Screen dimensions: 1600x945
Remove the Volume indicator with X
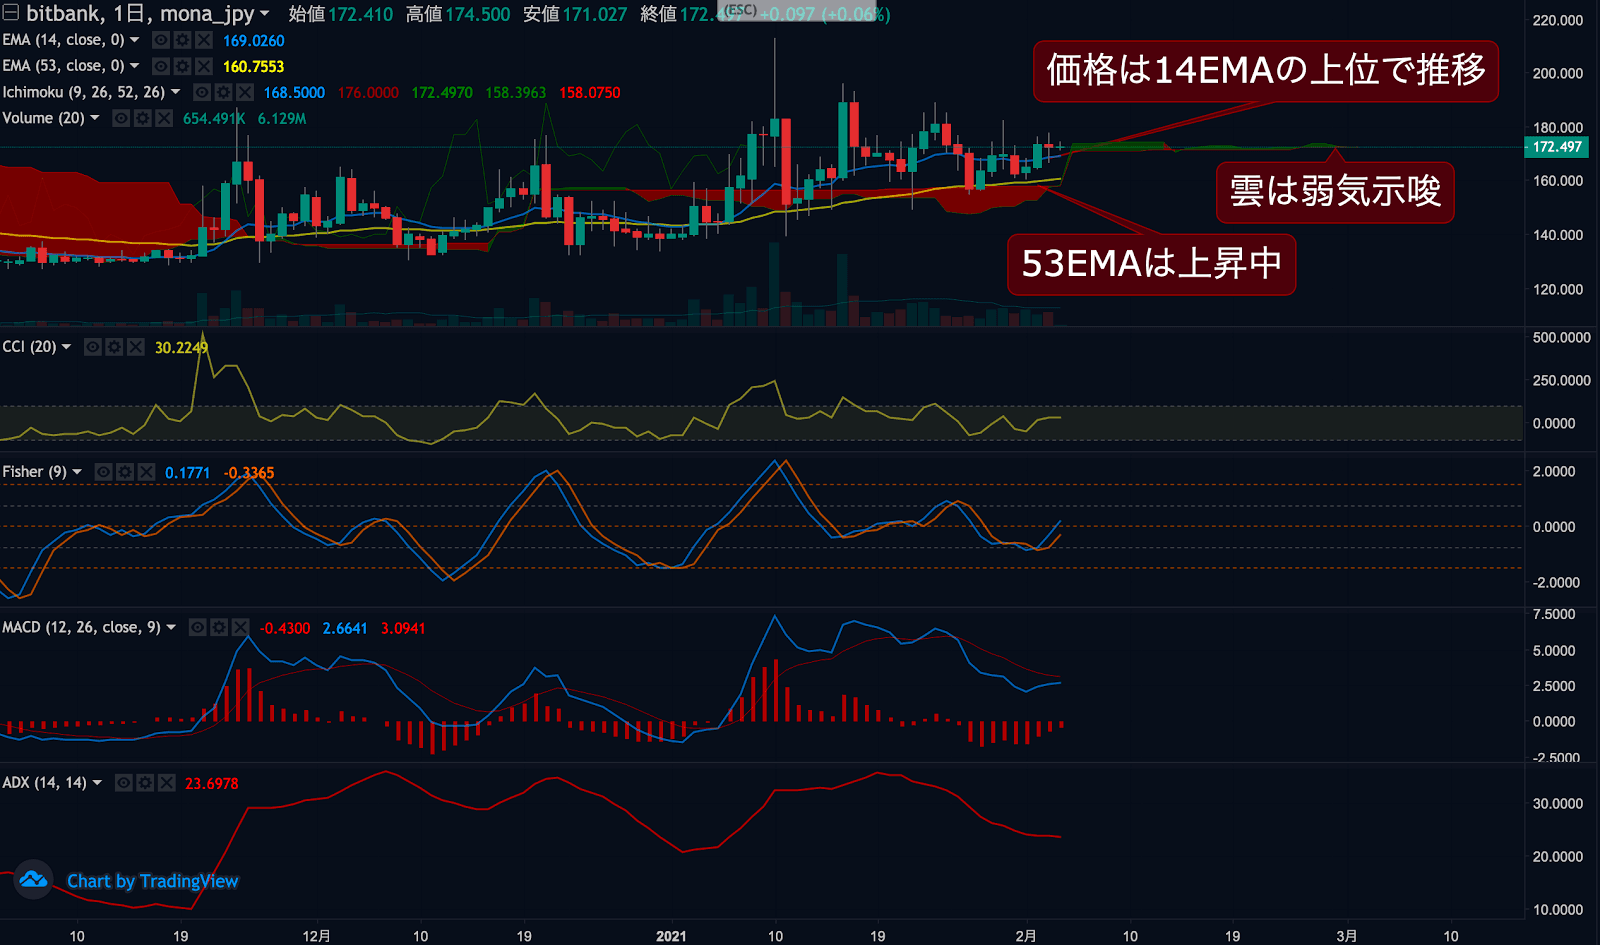pyautogui.click(x=164, y=118)
